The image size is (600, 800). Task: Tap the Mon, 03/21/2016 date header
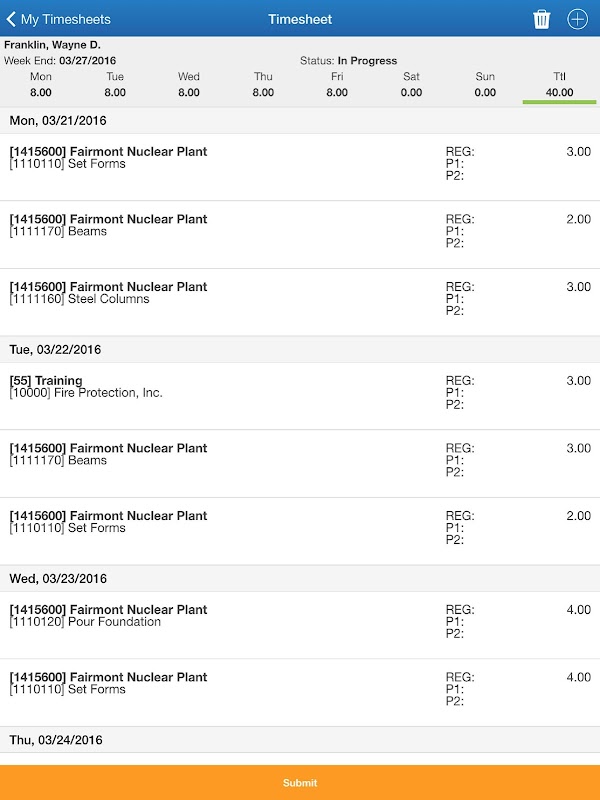tap(300, 120)
